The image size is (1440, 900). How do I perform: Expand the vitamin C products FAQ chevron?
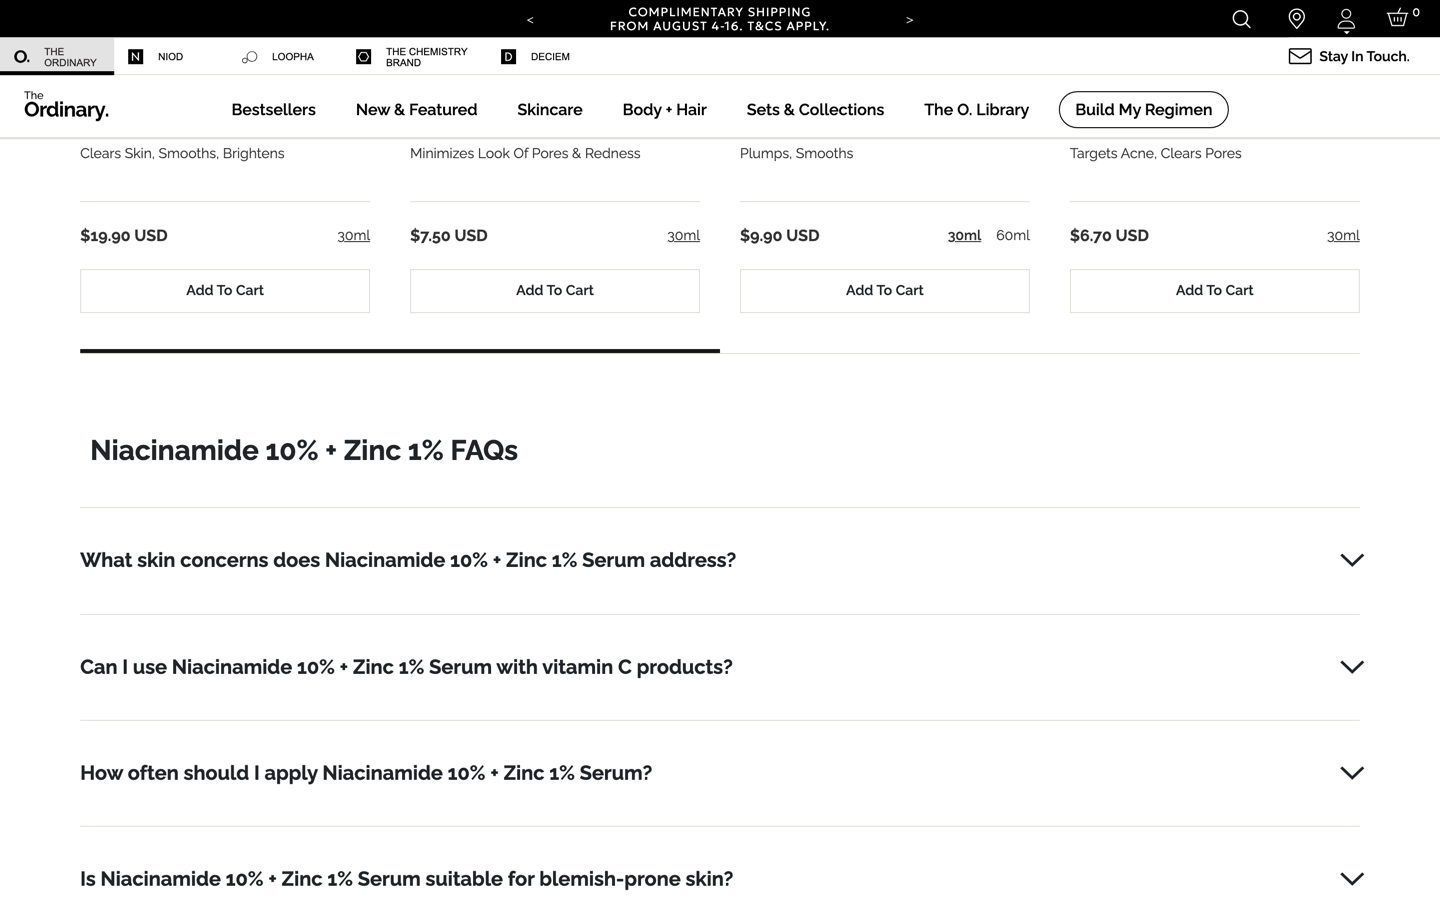click(x=1352, y=667)
